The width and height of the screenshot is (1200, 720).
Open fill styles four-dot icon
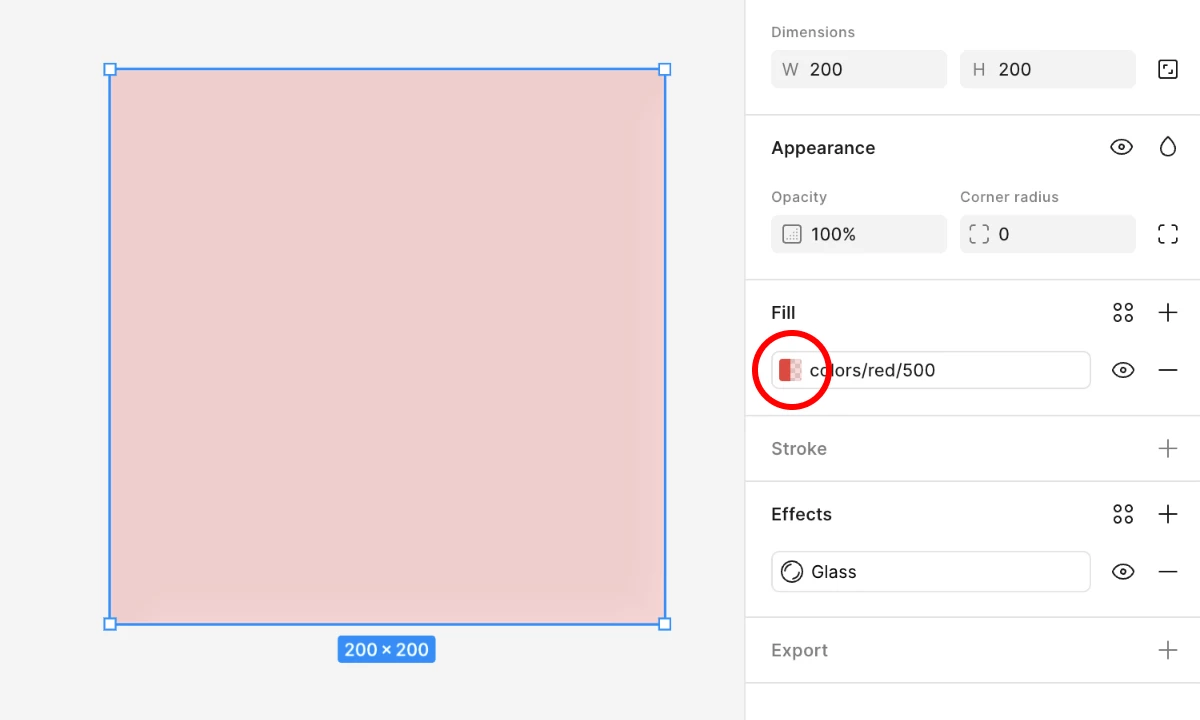(1123, 313)
